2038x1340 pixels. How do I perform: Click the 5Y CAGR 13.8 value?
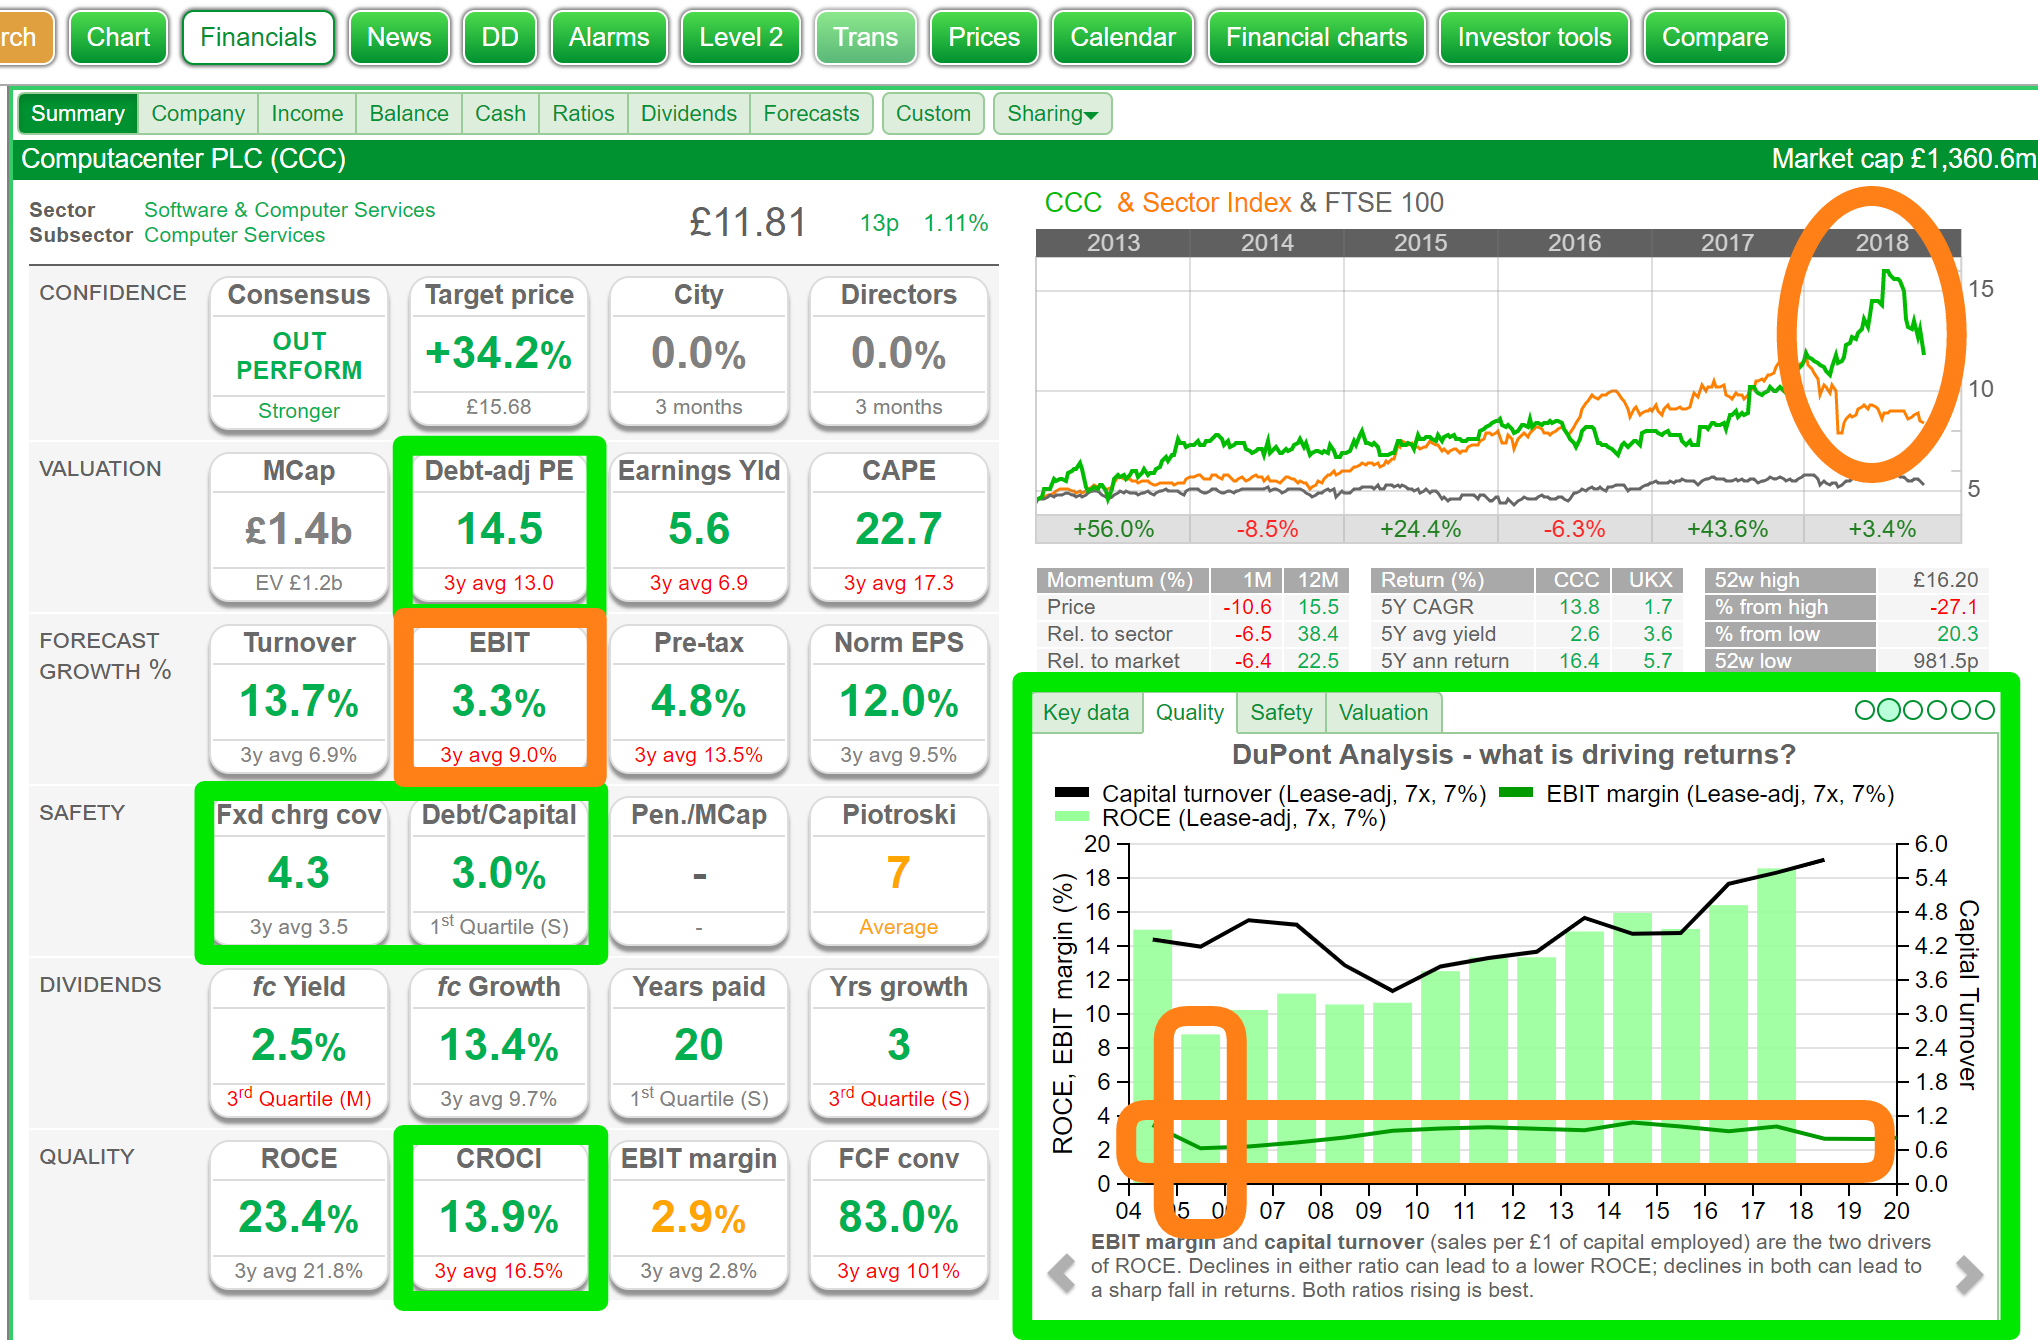(x=1579, y=607)
